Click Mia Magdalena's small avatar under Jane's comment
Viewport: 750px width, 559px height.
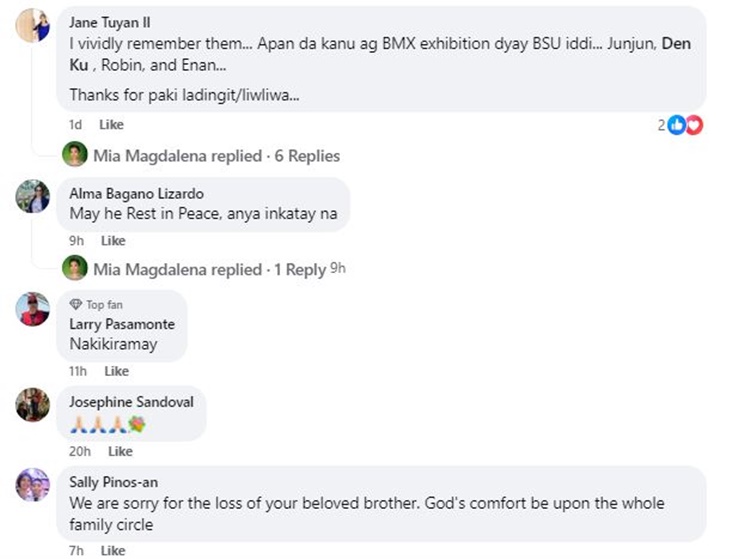(x=75, y=155)
